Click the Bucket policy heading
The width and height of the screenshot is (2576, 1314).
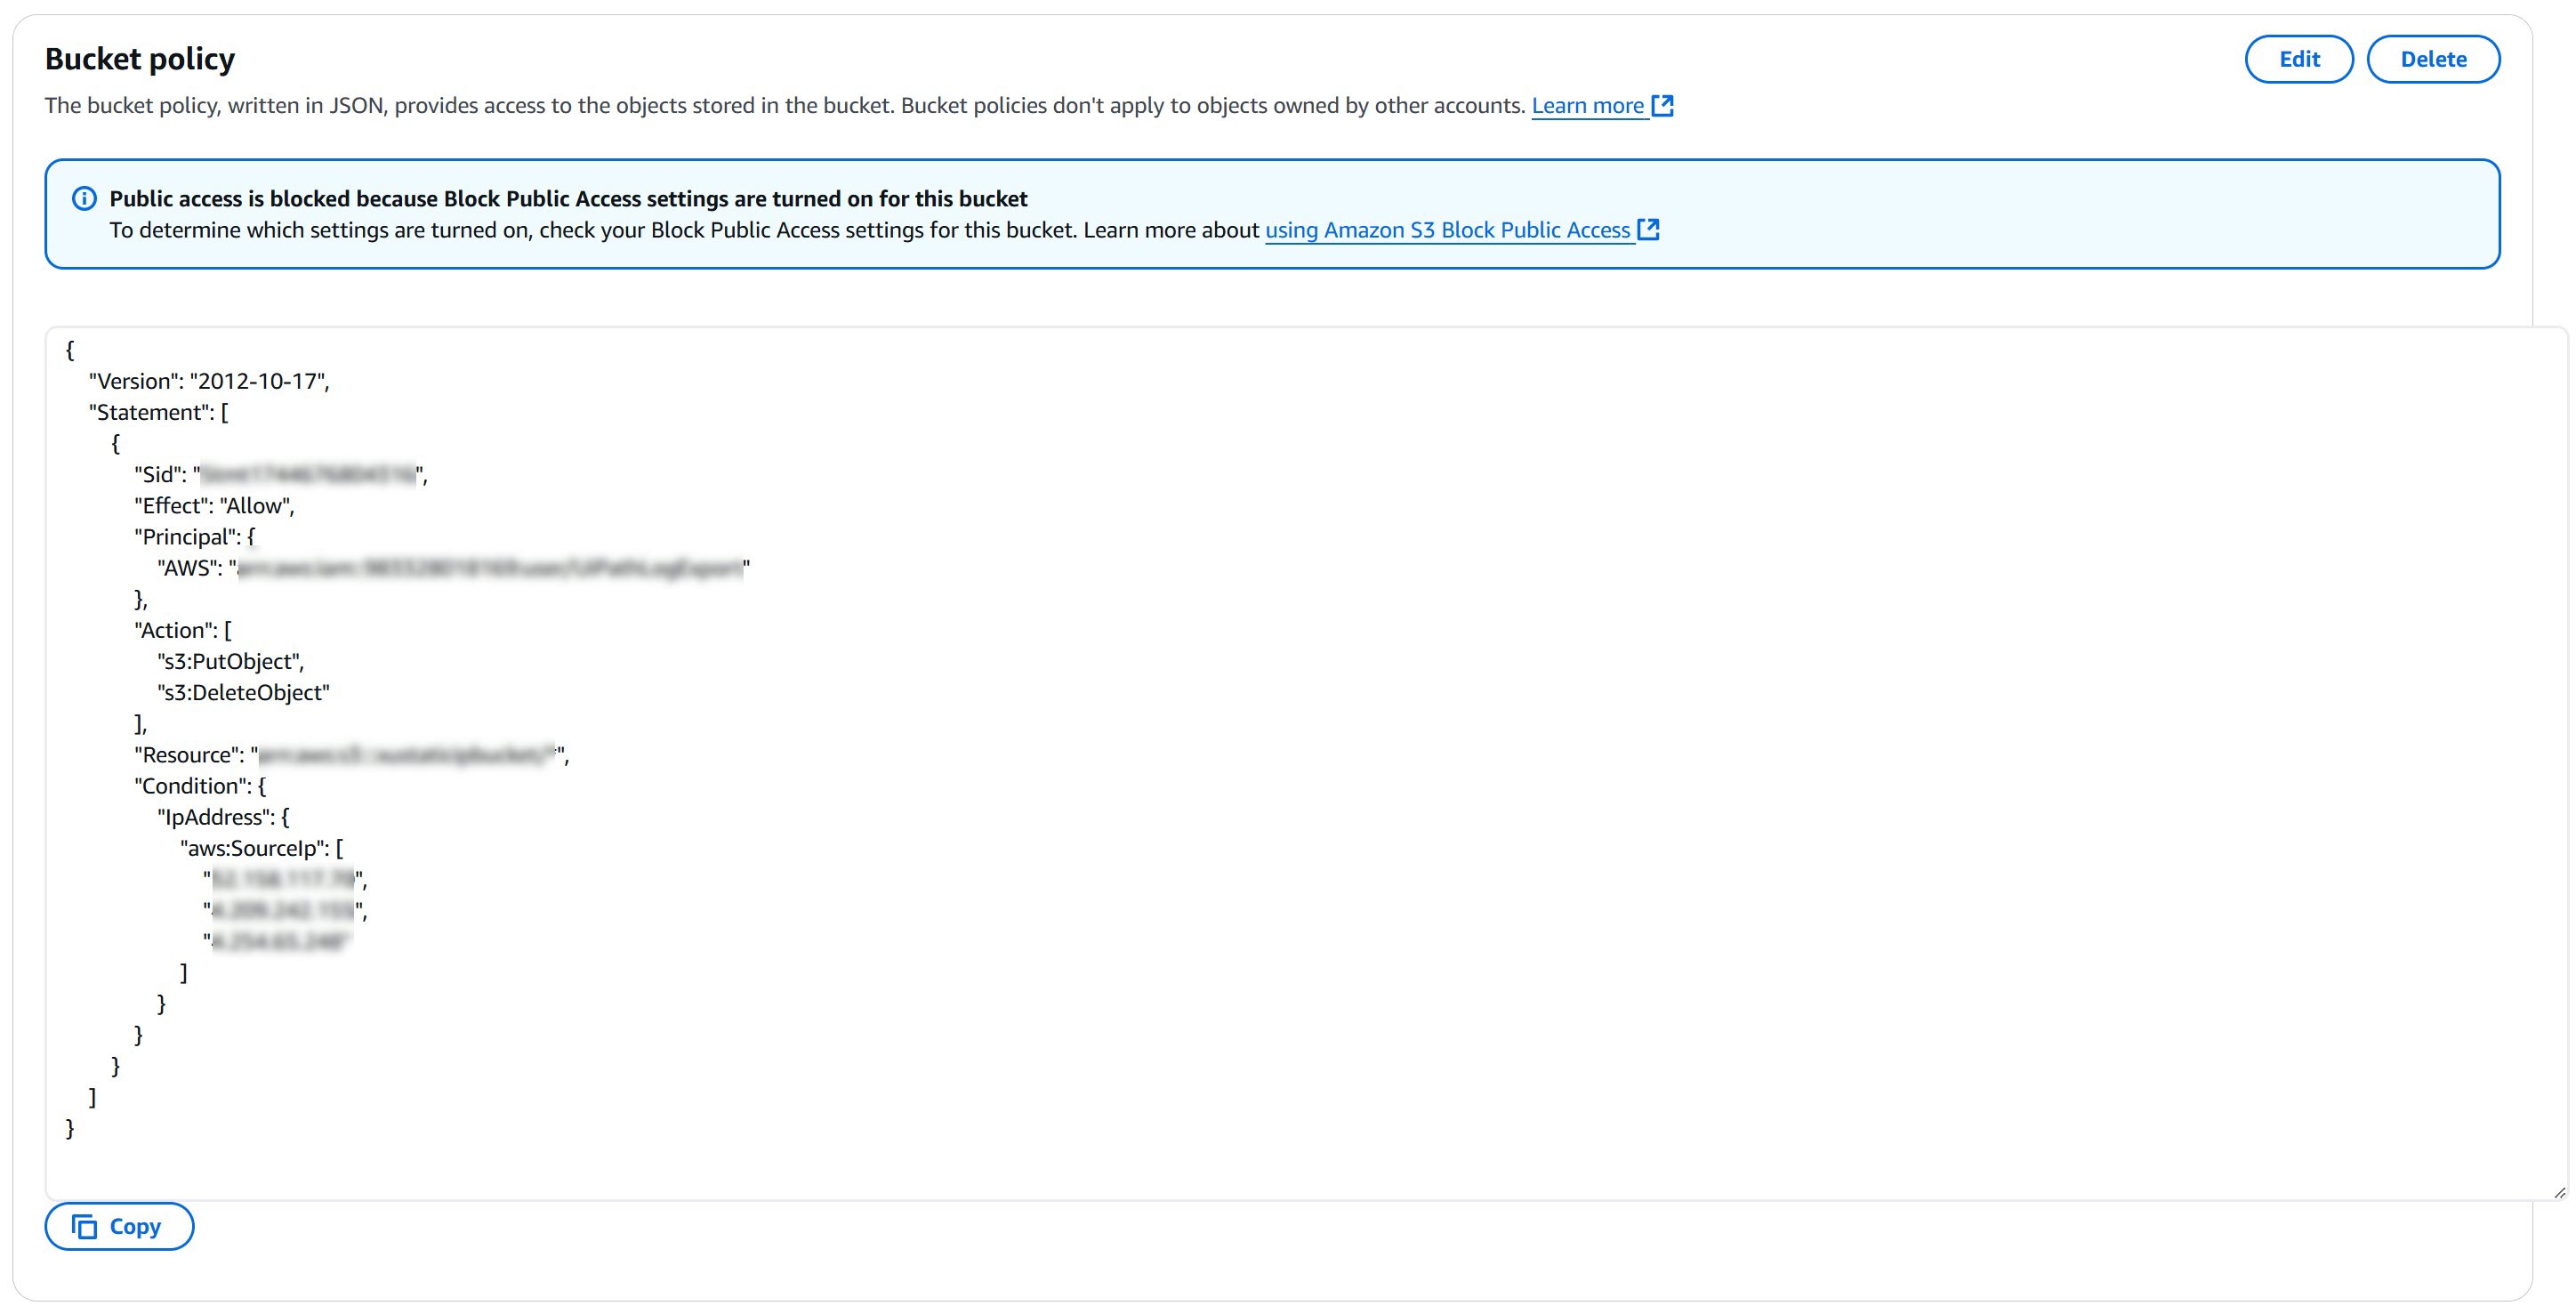point(140,59)
